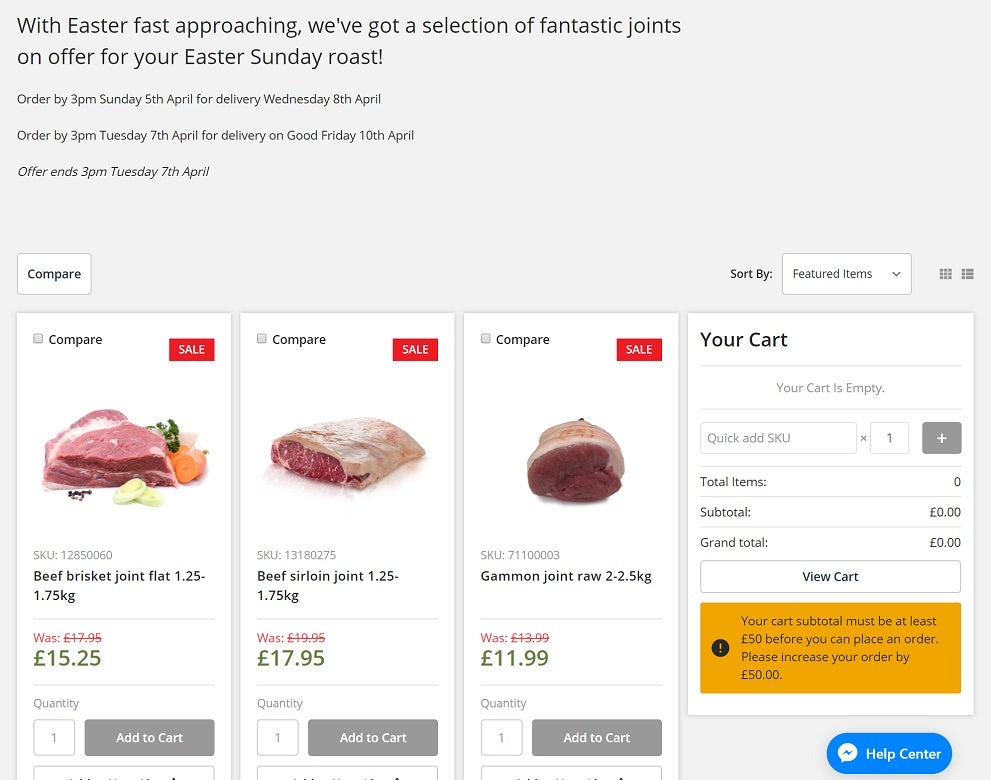Viewport: 991px width, 780px height.
Task: Click the View Cart button
Action: coord(830,577)
